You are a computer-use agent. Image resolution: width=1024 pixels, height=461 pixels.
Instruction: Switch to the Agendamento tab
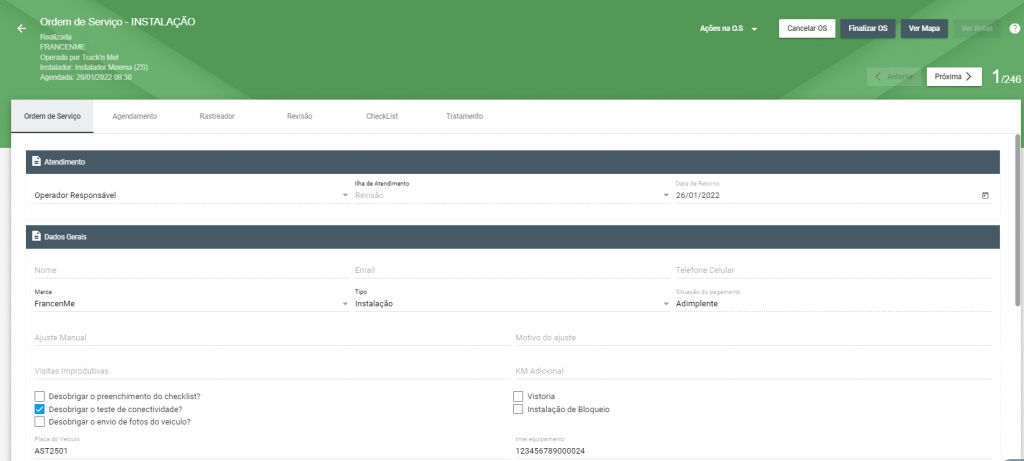point(135,116)
